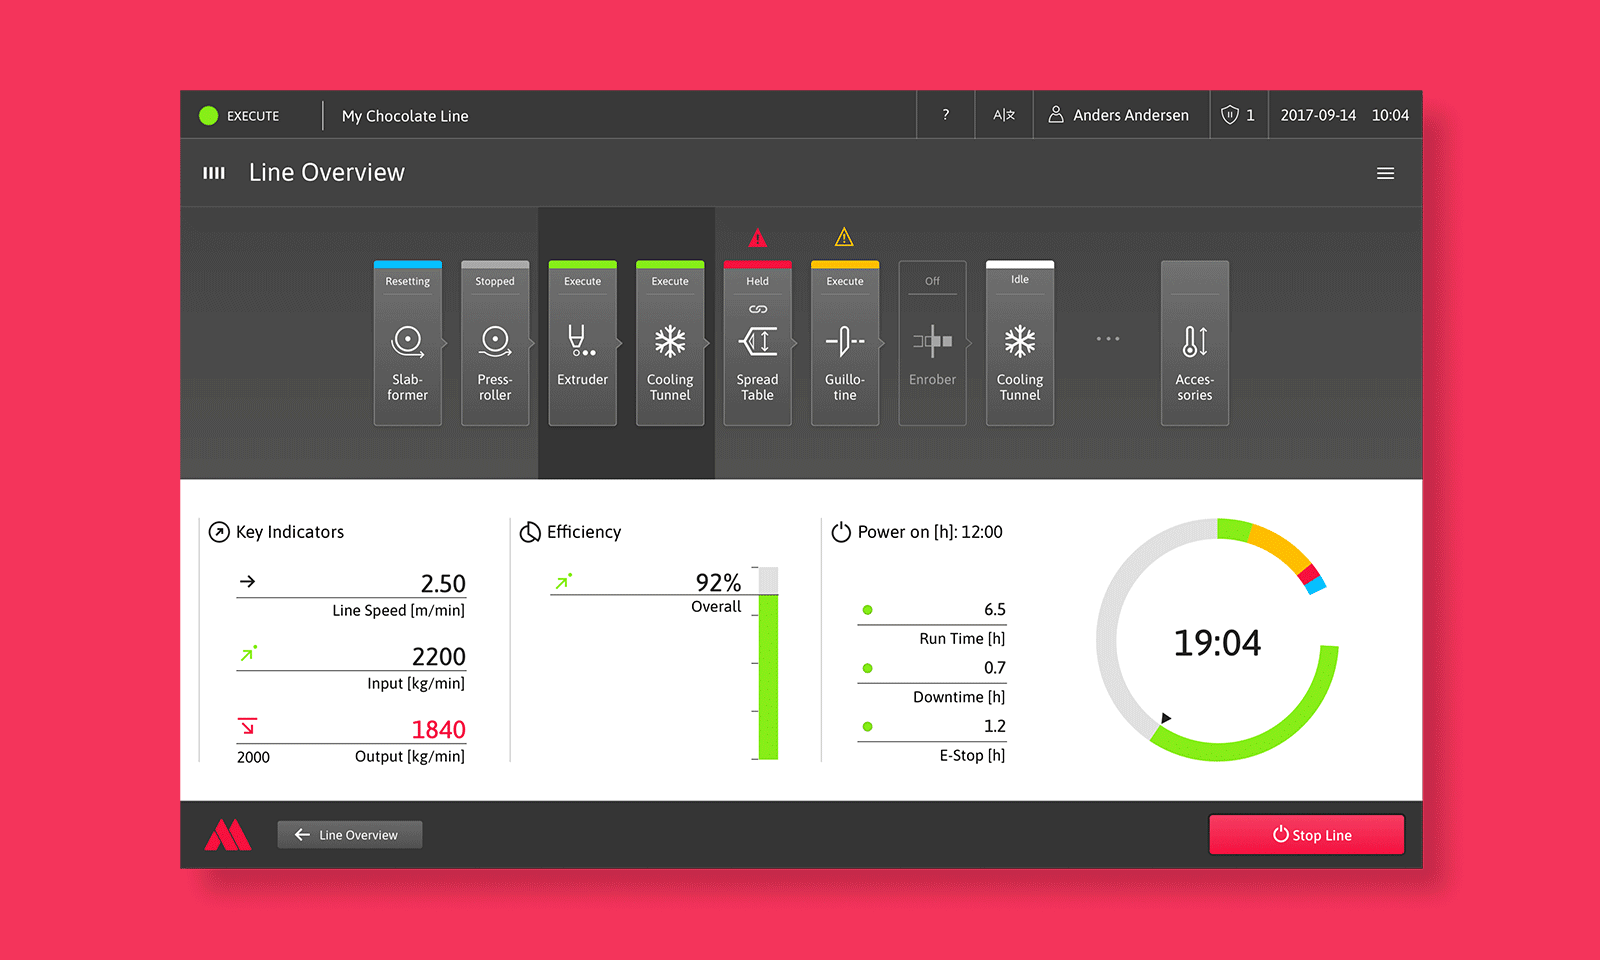Viewport: 1600px width, 960px height.
Task: Open the Extruder machine tile
Action: 582,344
